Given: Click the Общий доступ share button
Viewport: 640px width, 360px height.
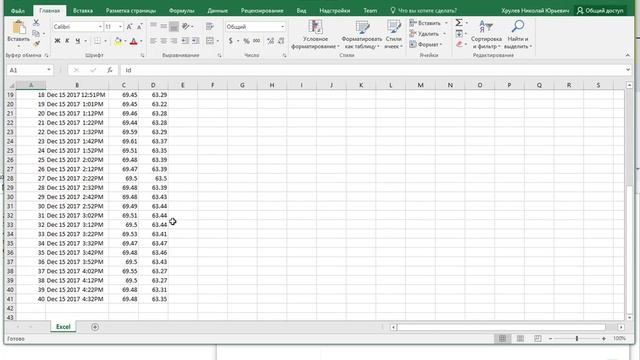Looking at the screenshot, I should point(600,11).
